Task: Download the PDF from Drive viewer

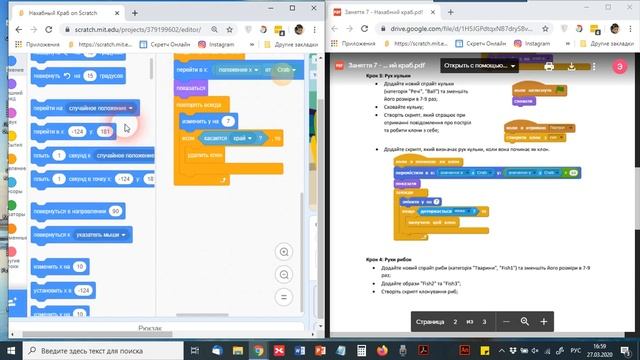Action: 571,66
